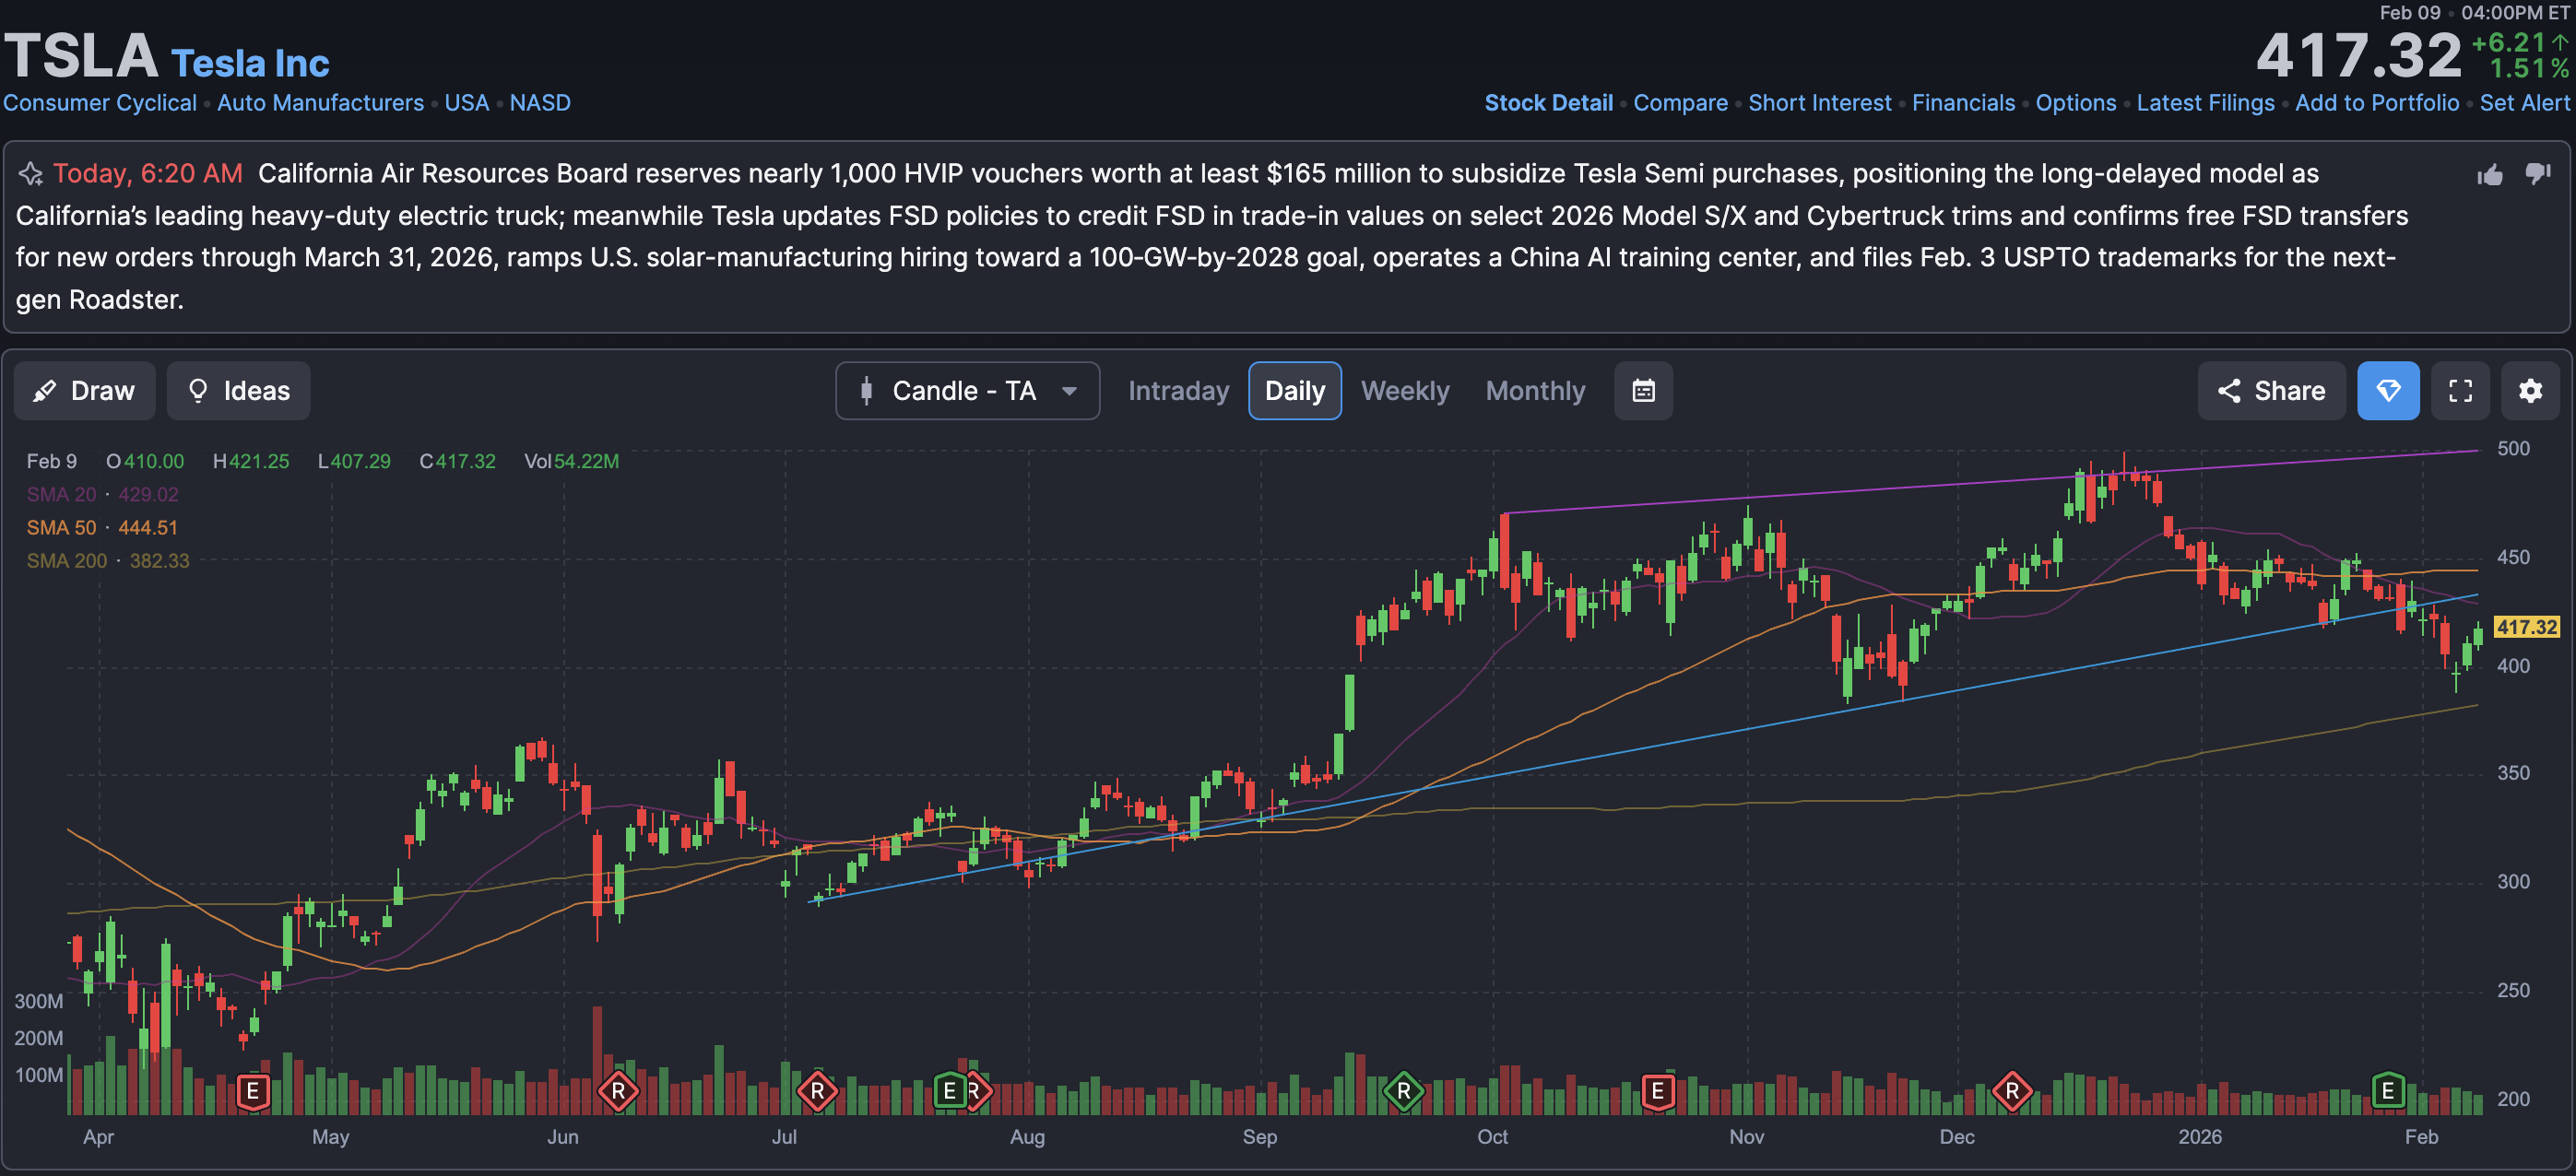
Task: Click the Share button
Action: click(2271, 391)
